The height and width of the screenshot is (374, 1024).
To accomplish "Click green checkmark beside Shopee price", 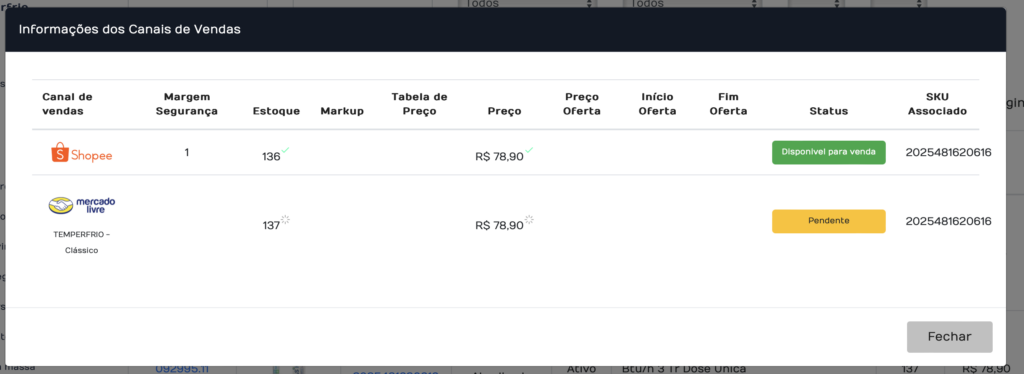I will [530, 151].
